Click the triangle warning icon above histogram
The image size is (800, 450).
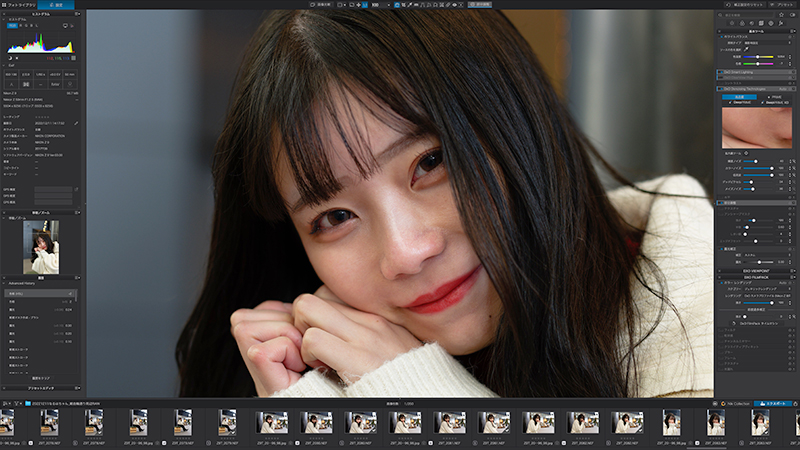(72, 26)
